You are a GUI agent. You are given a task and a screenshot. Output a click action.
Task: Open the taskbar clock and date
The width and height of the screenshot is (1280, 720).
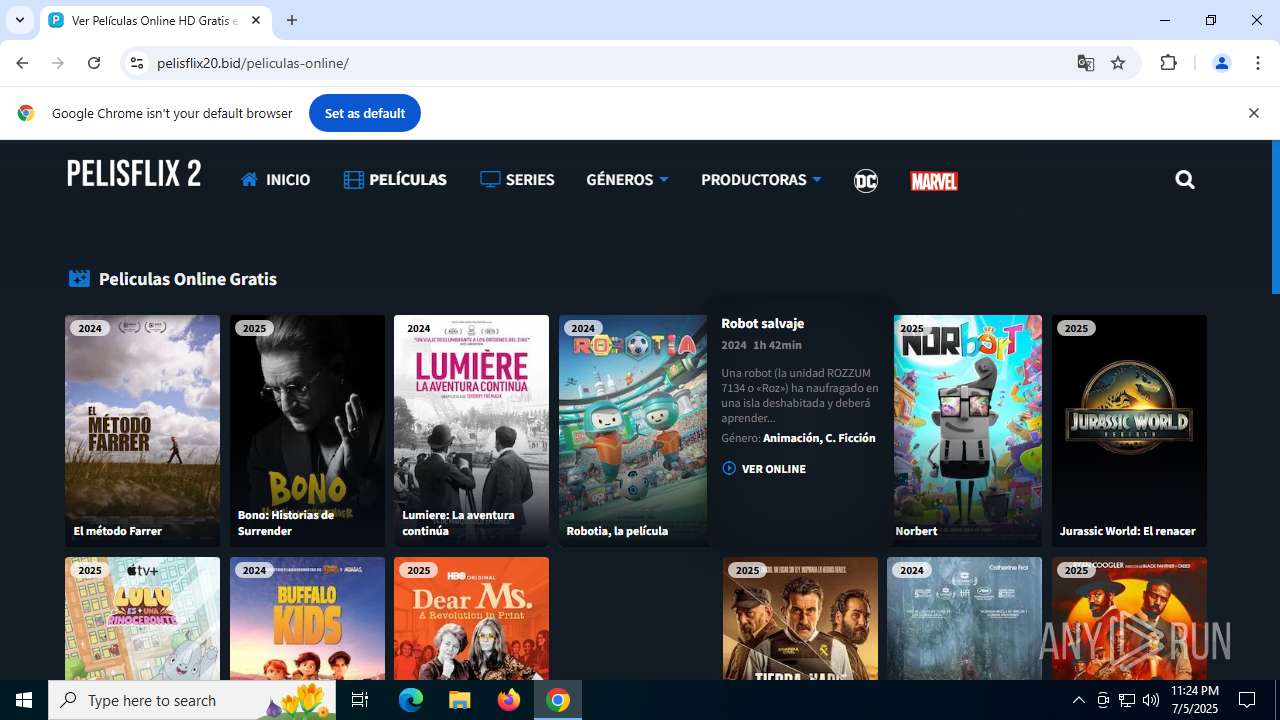1195,700
